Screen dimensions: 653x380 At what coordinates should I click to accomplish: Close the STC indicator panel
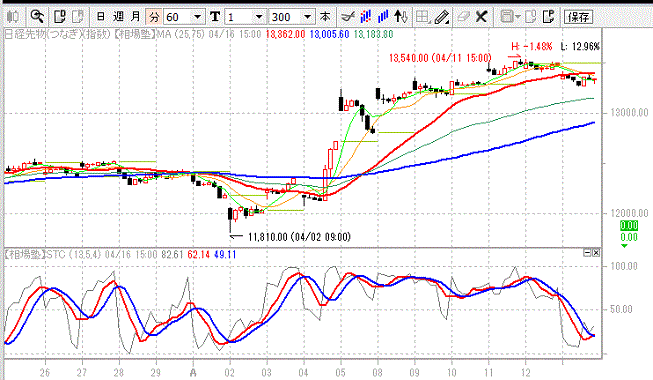[x=596, y=253]
